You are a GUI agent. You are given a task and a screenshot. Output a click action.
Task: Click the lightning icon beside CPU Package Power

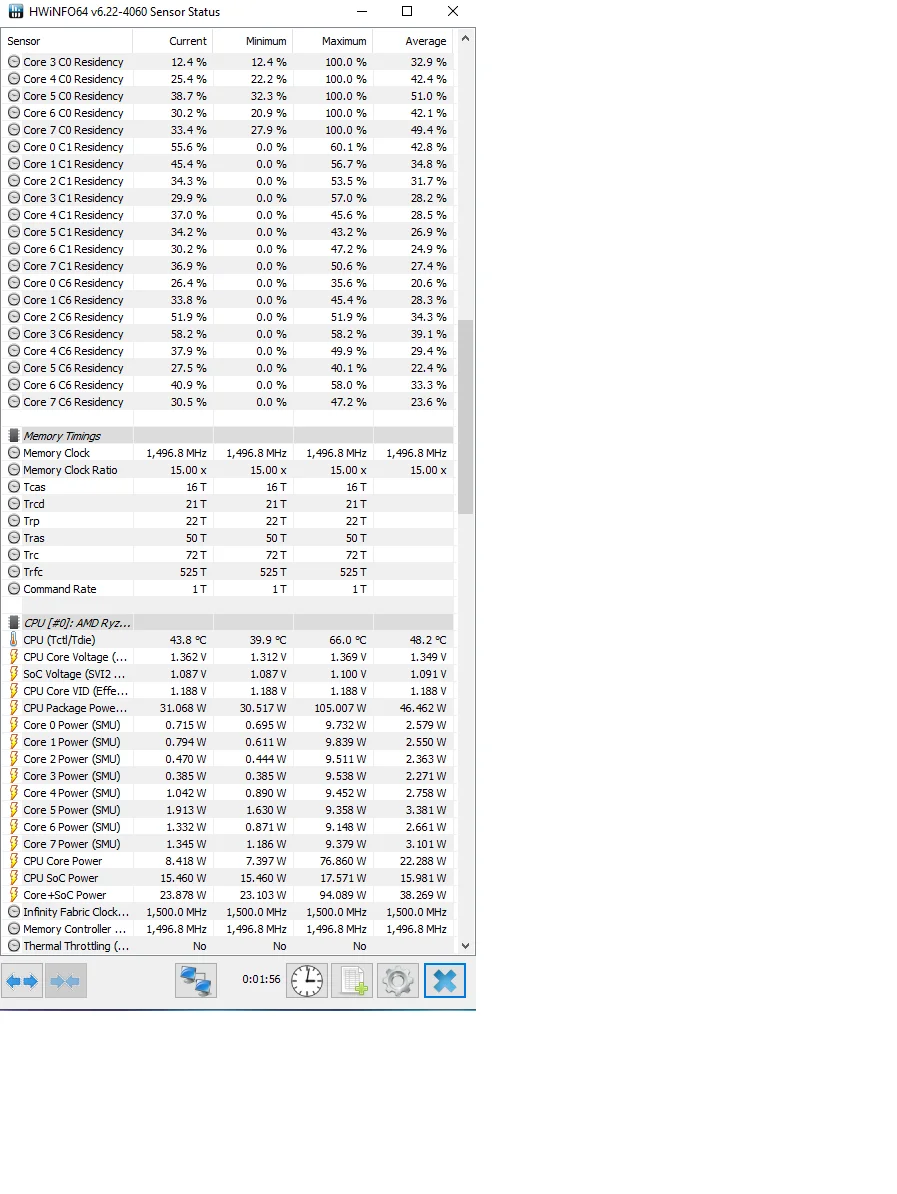pyautogui.click(x=14, y=708)
